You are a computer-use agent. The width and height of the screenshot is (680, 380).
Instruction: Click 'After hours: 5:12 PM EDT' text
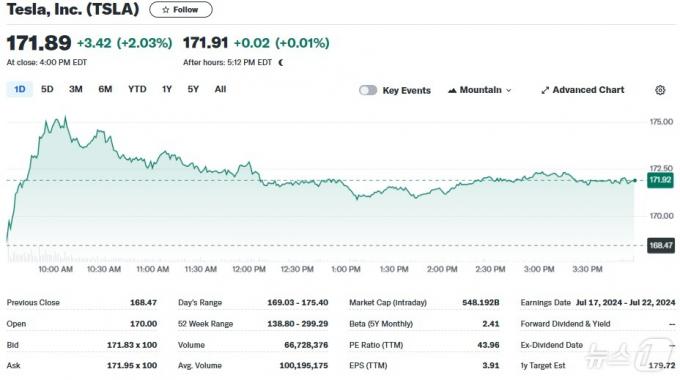(227, 62)
